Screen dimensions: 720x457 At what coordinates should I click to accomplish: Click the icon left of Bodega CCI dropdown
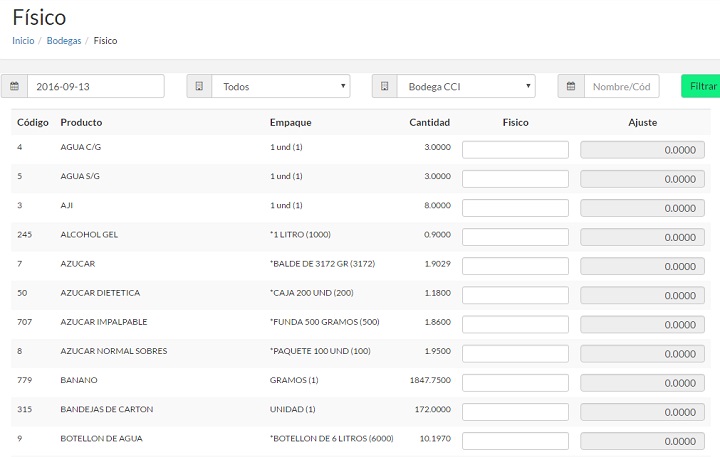coord(385,87)
